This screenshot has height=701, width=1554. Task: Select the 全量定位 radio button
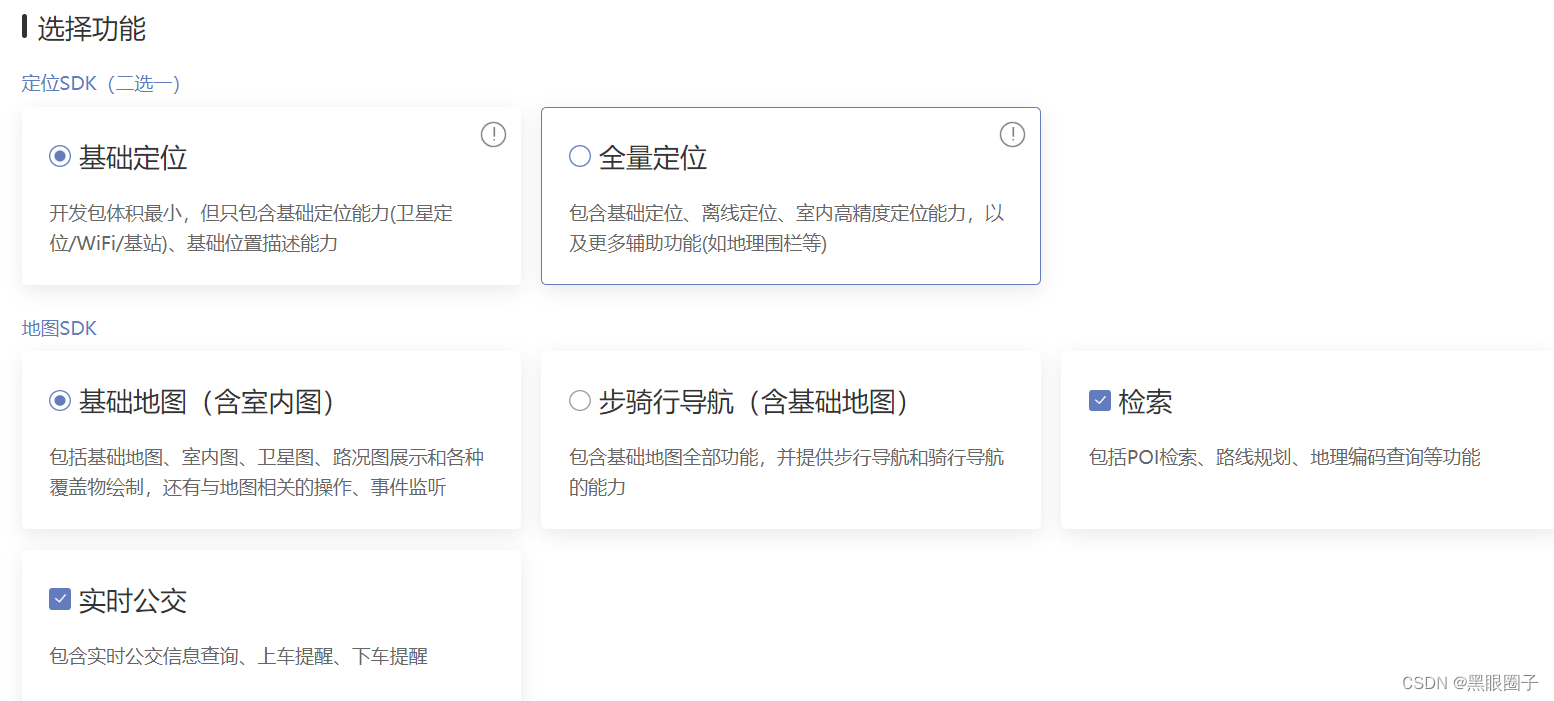(579, 156)
